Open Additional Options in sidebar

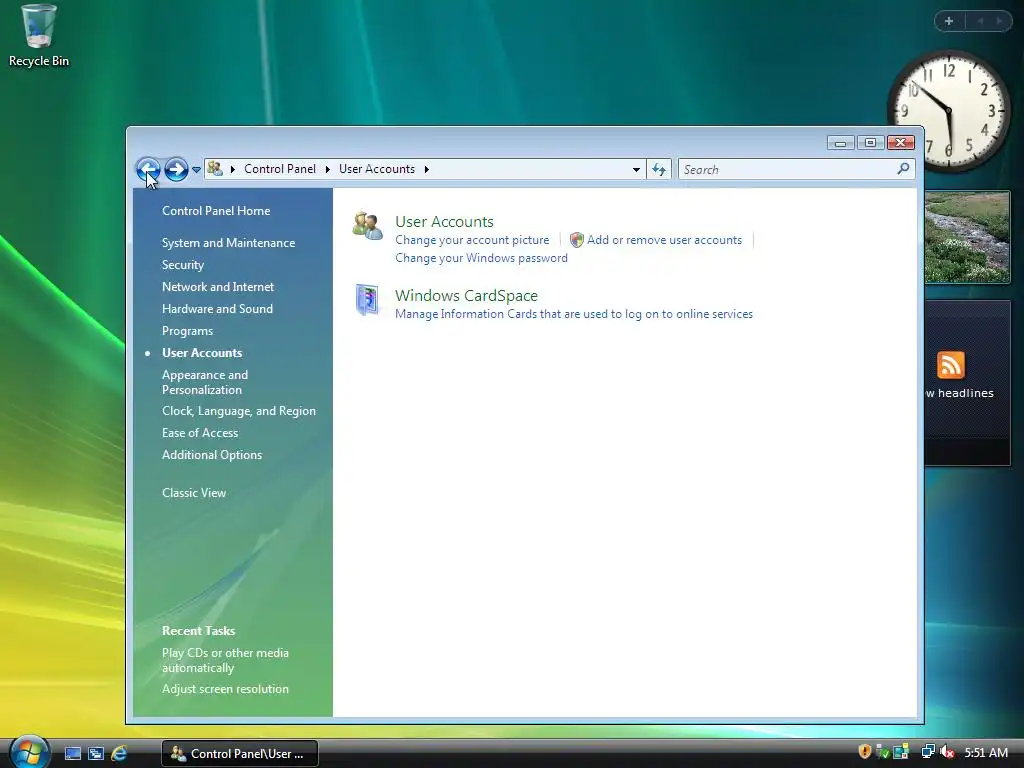click(x=212, y=455)
